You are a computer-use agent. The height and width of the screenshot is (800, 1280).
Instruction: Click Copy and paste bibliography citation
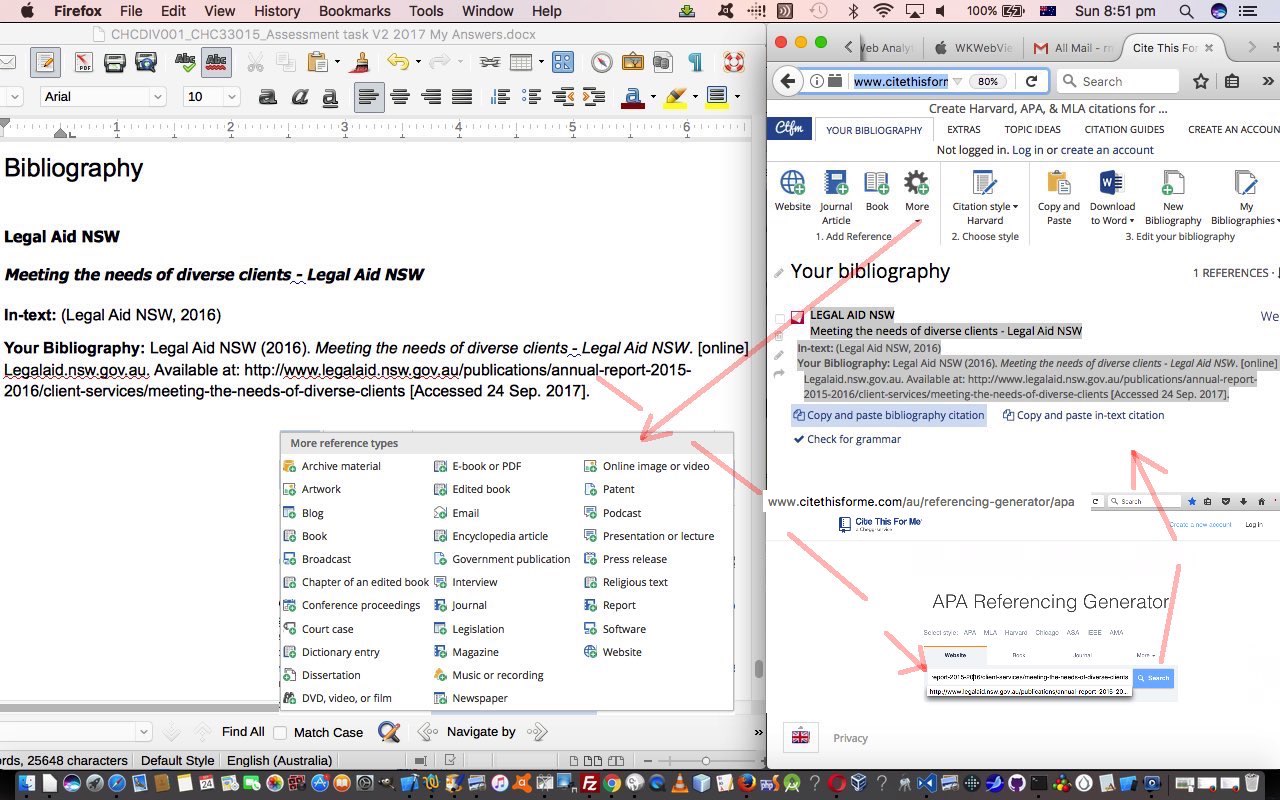tap(889, 415)
